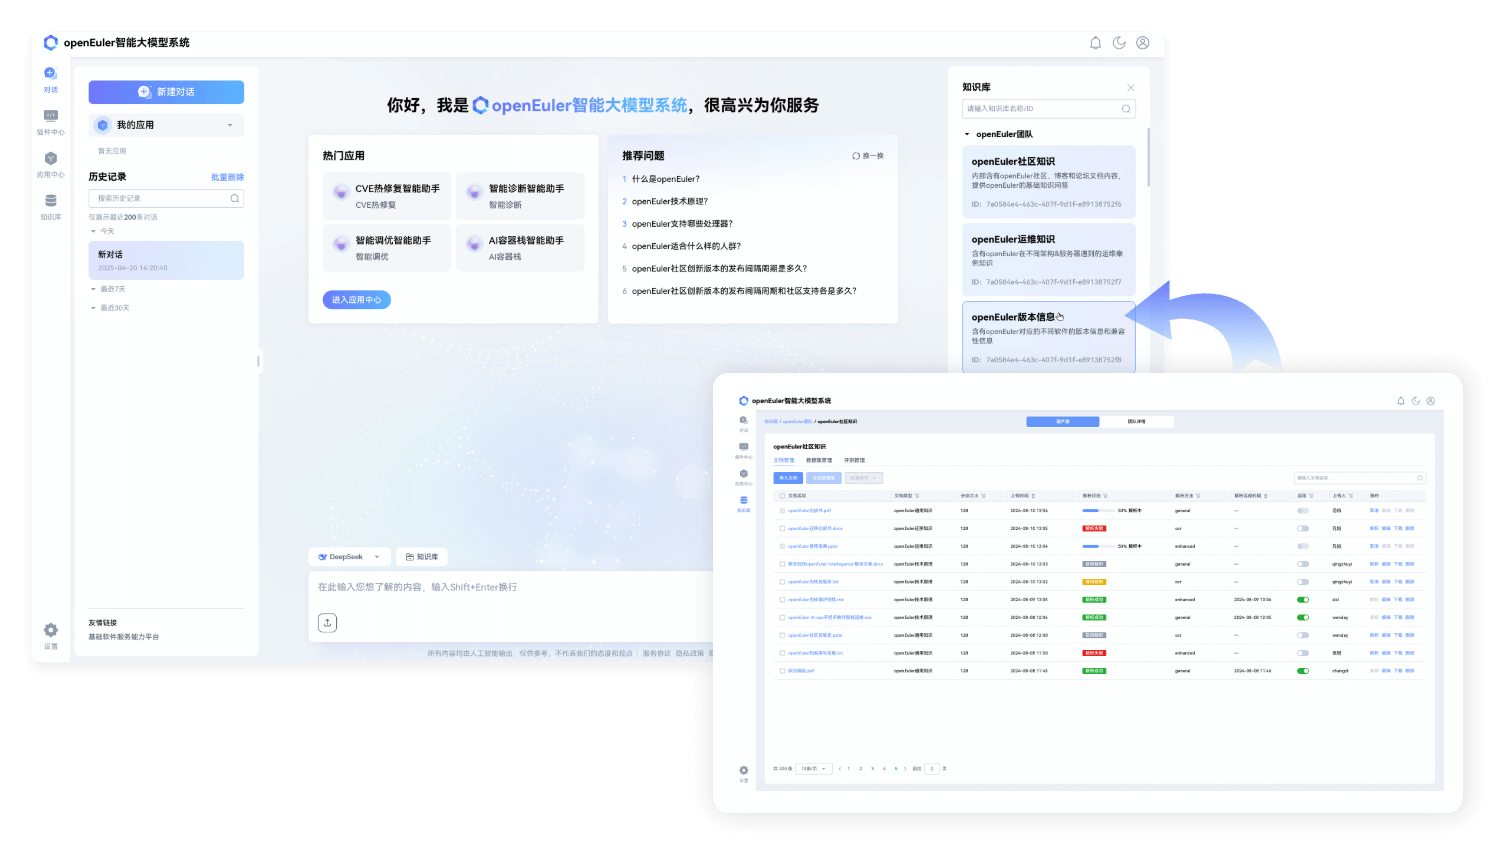Close the 知识库 side panel
This screenshot has height=842, width=1496.
coord(1131,88)
